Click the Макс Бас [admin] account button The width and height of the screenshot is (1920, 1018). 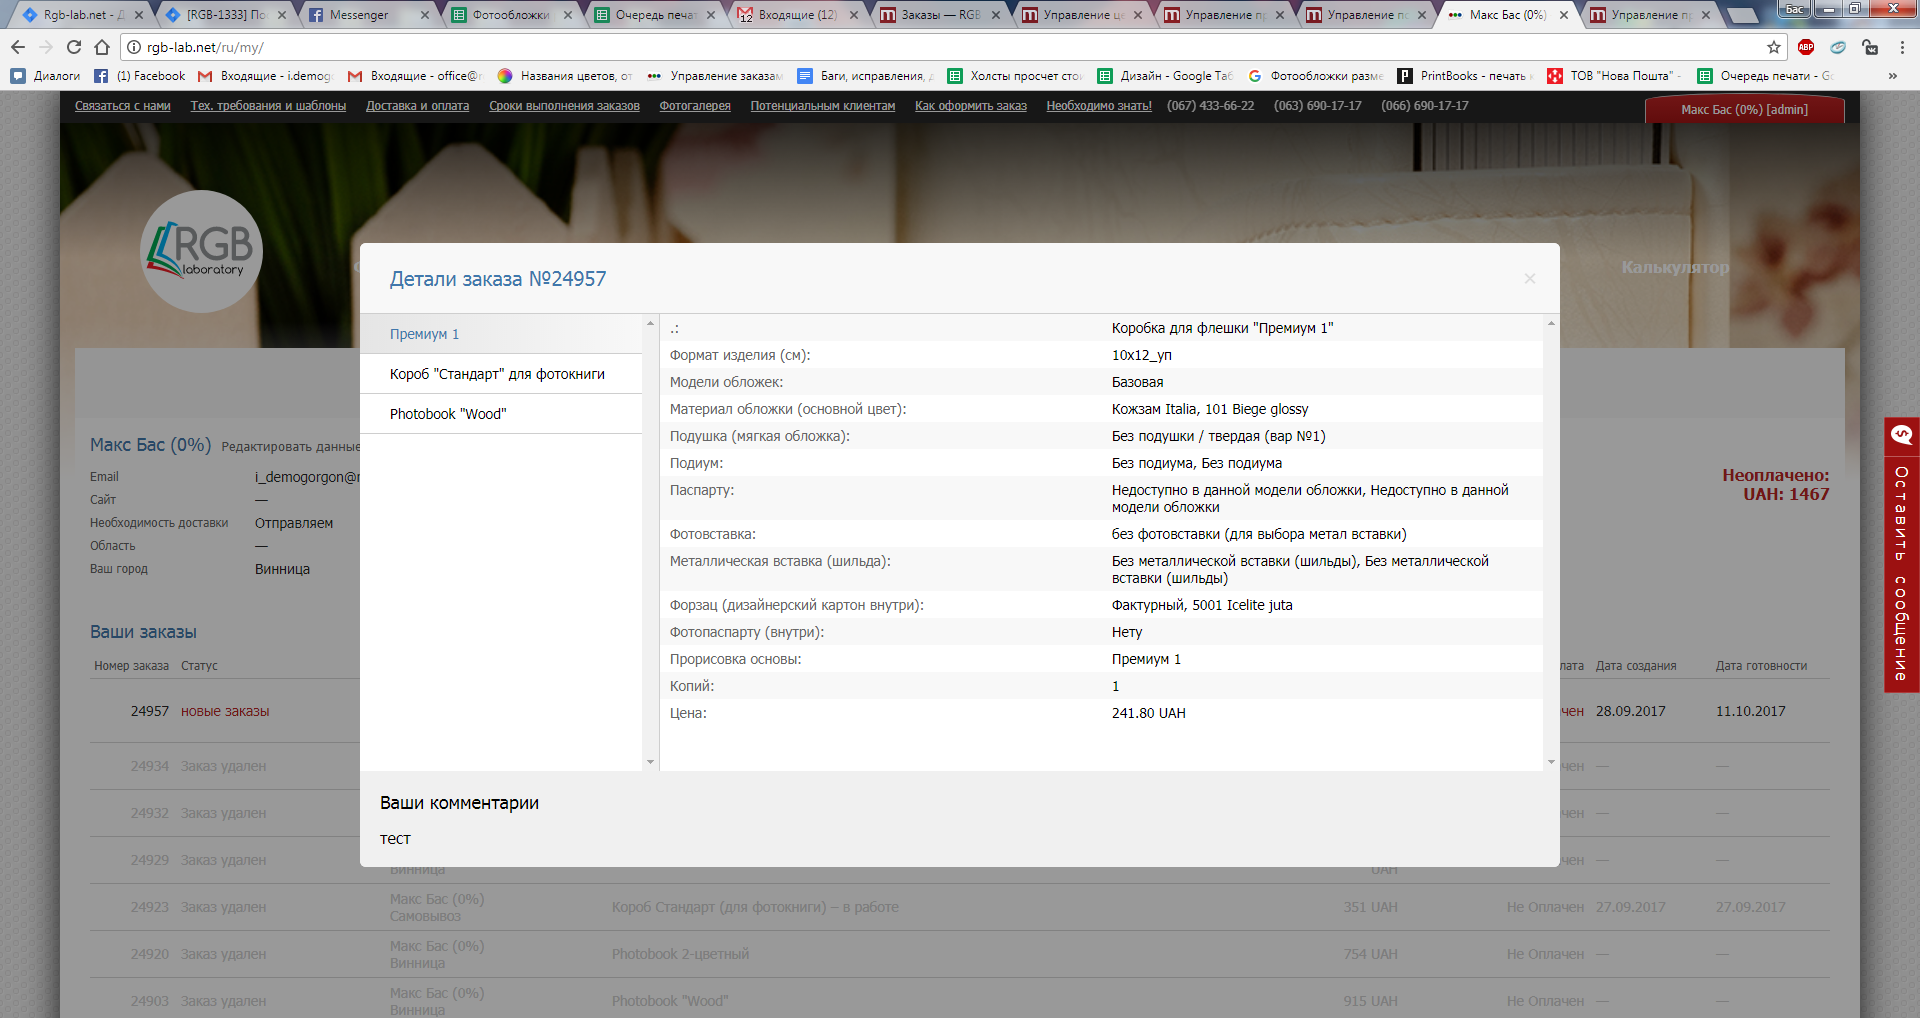[x=1744, y=110]
